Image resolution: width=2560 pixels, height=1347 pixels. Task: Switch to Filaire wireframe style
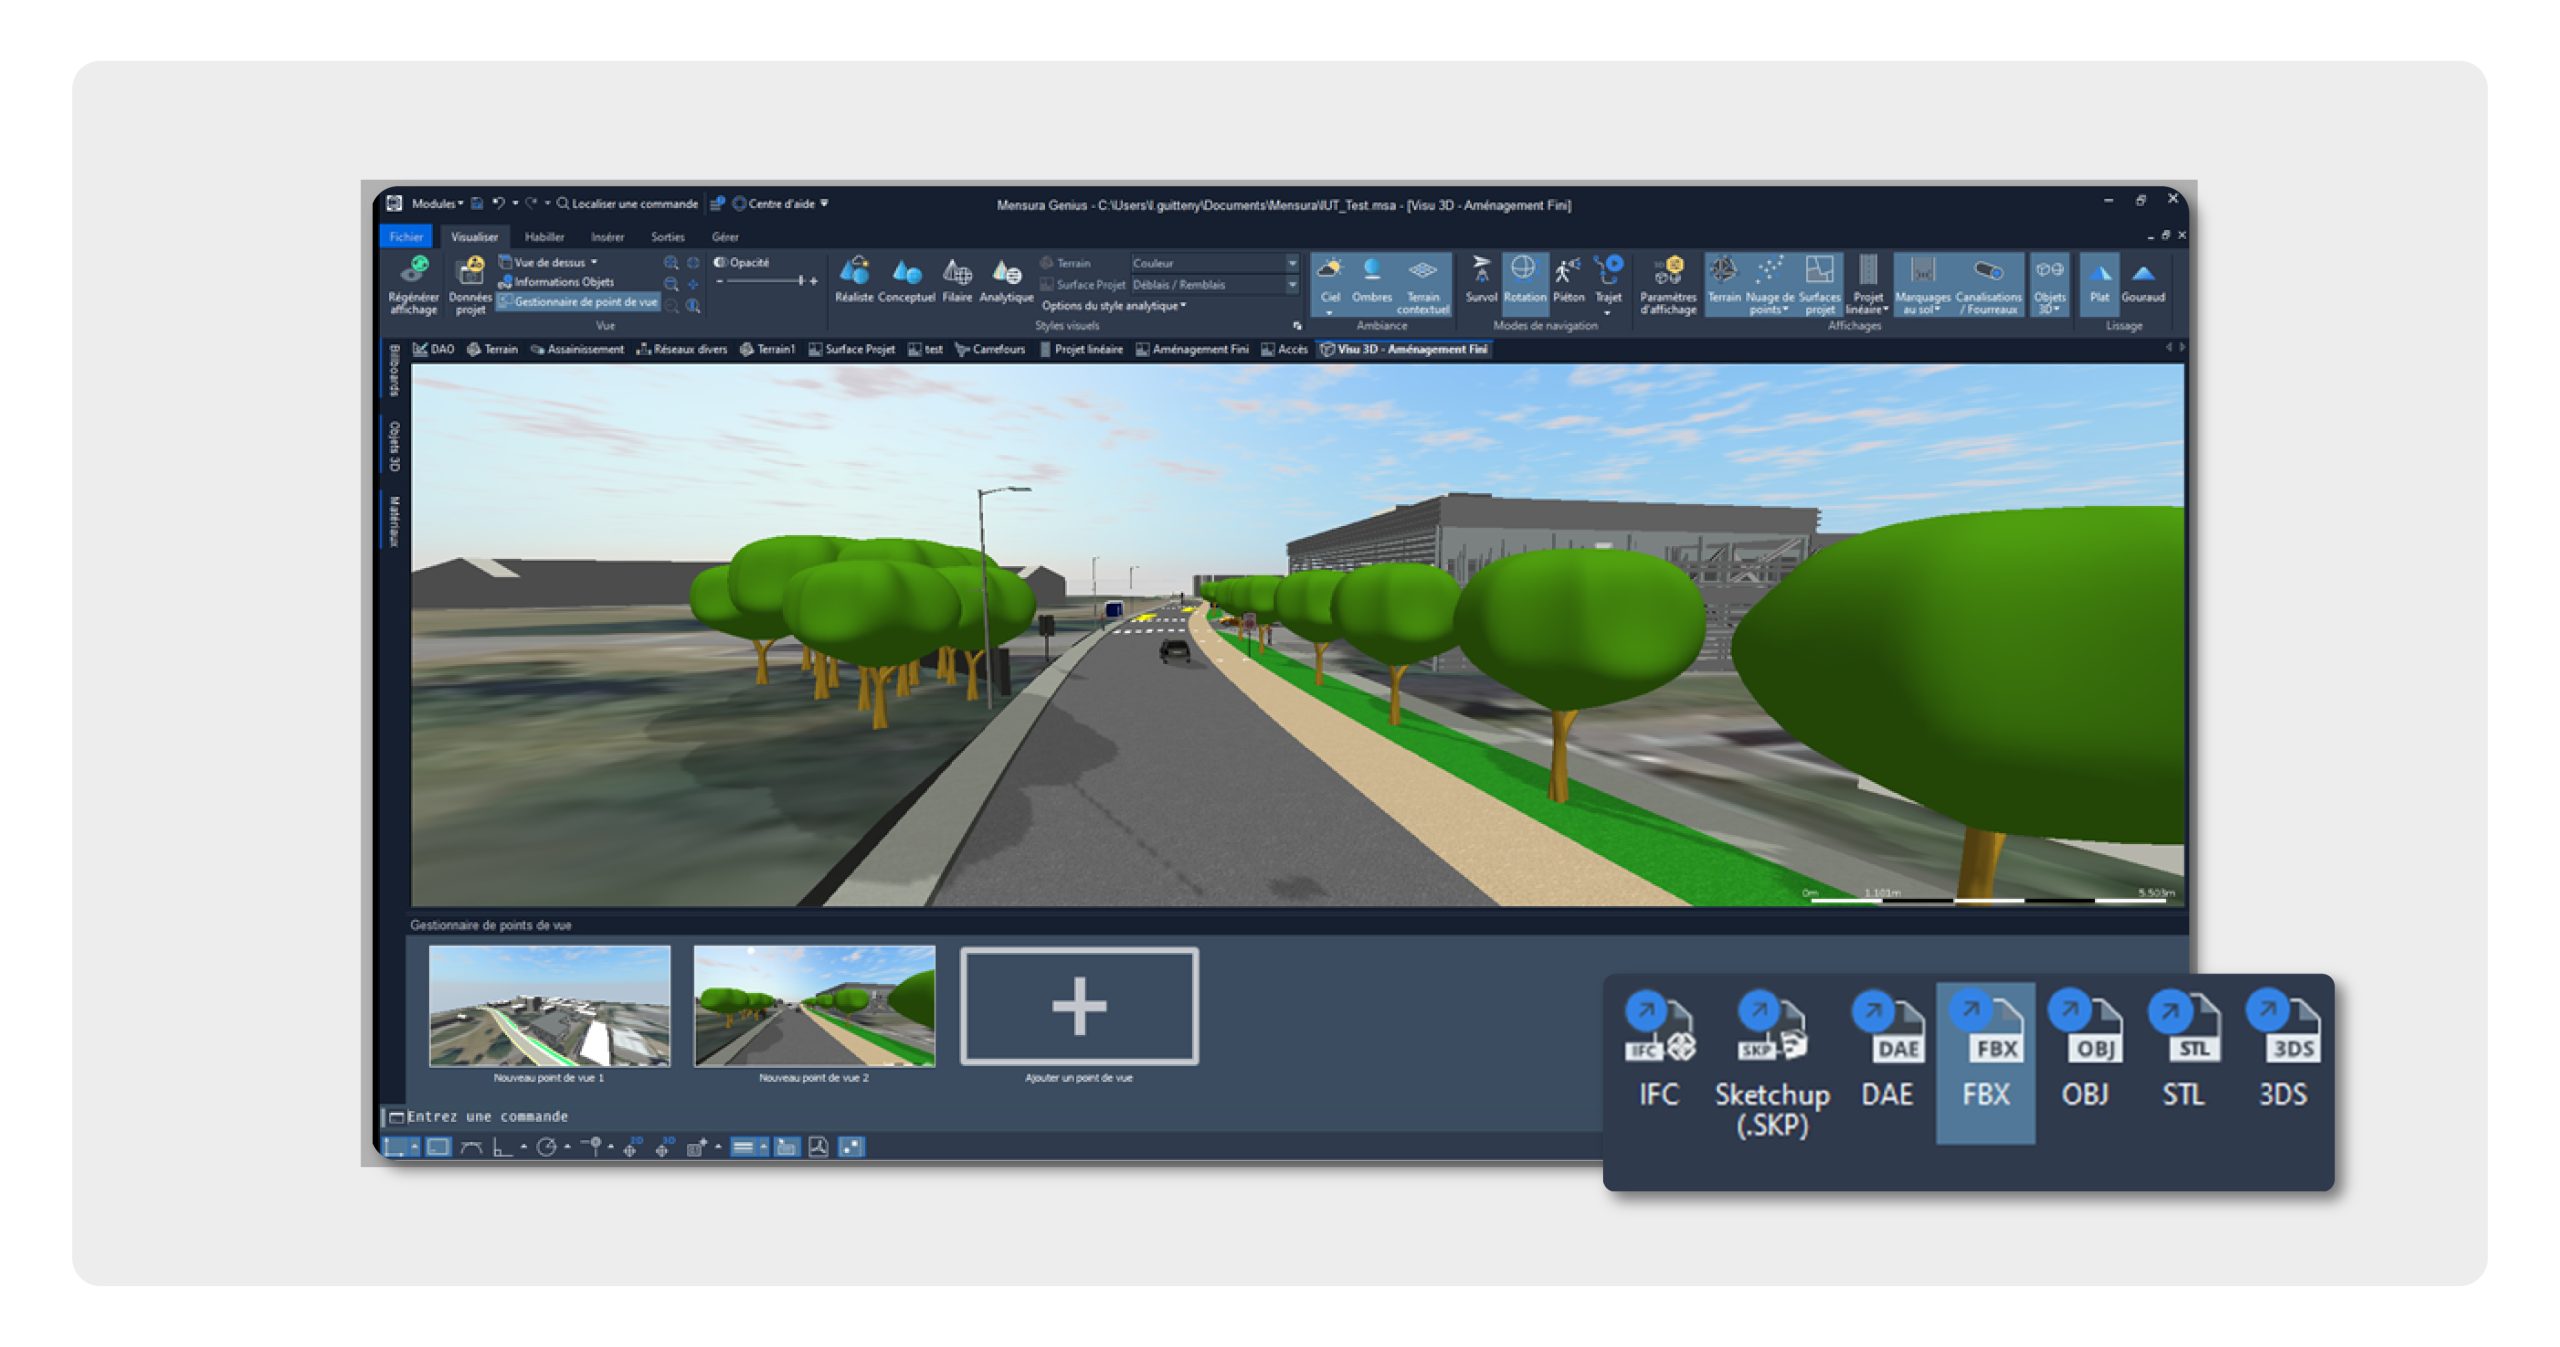956,273
